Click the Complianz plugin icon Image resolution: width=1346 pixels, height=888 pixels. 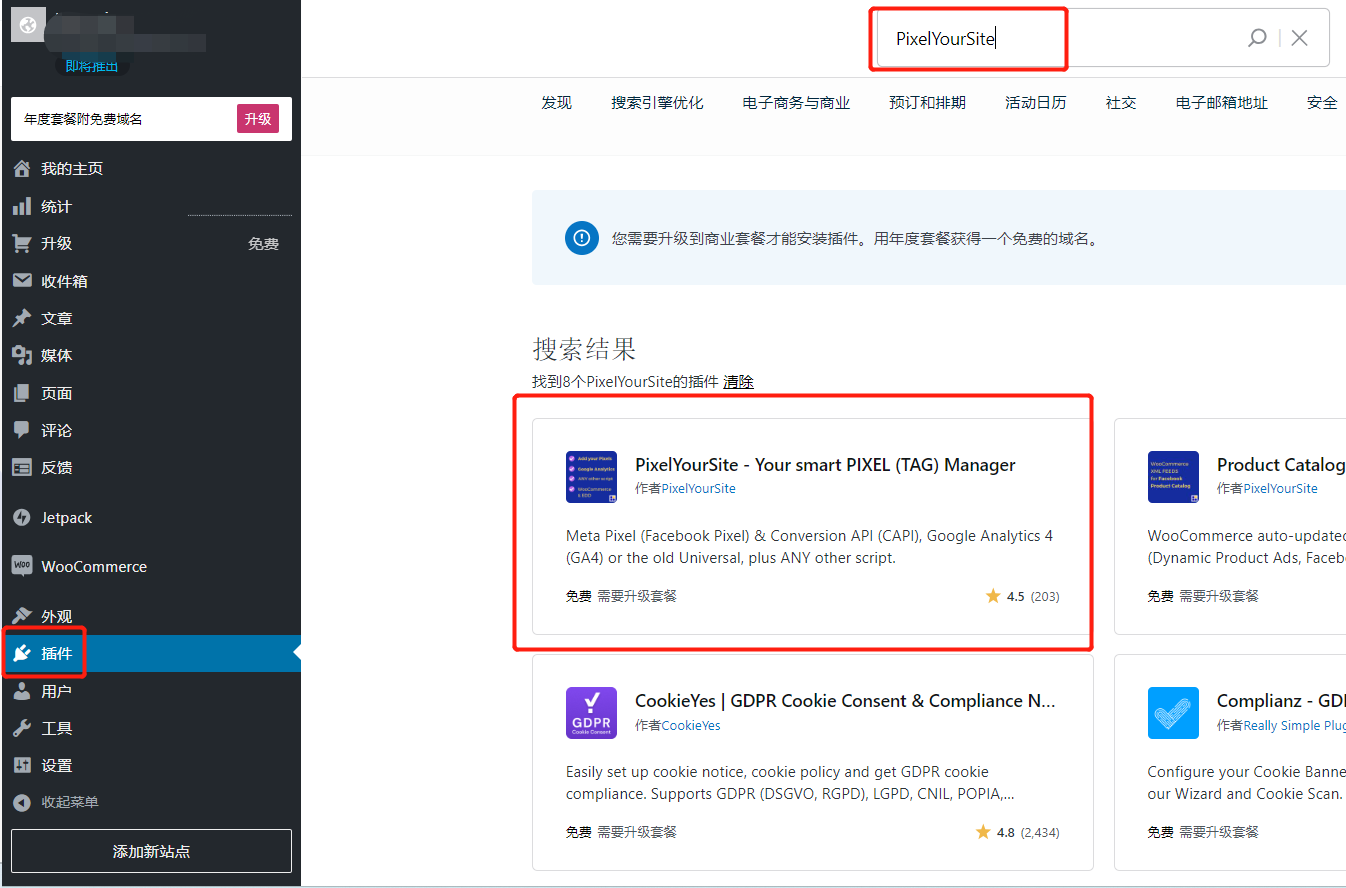click(x=1173, y=713)
